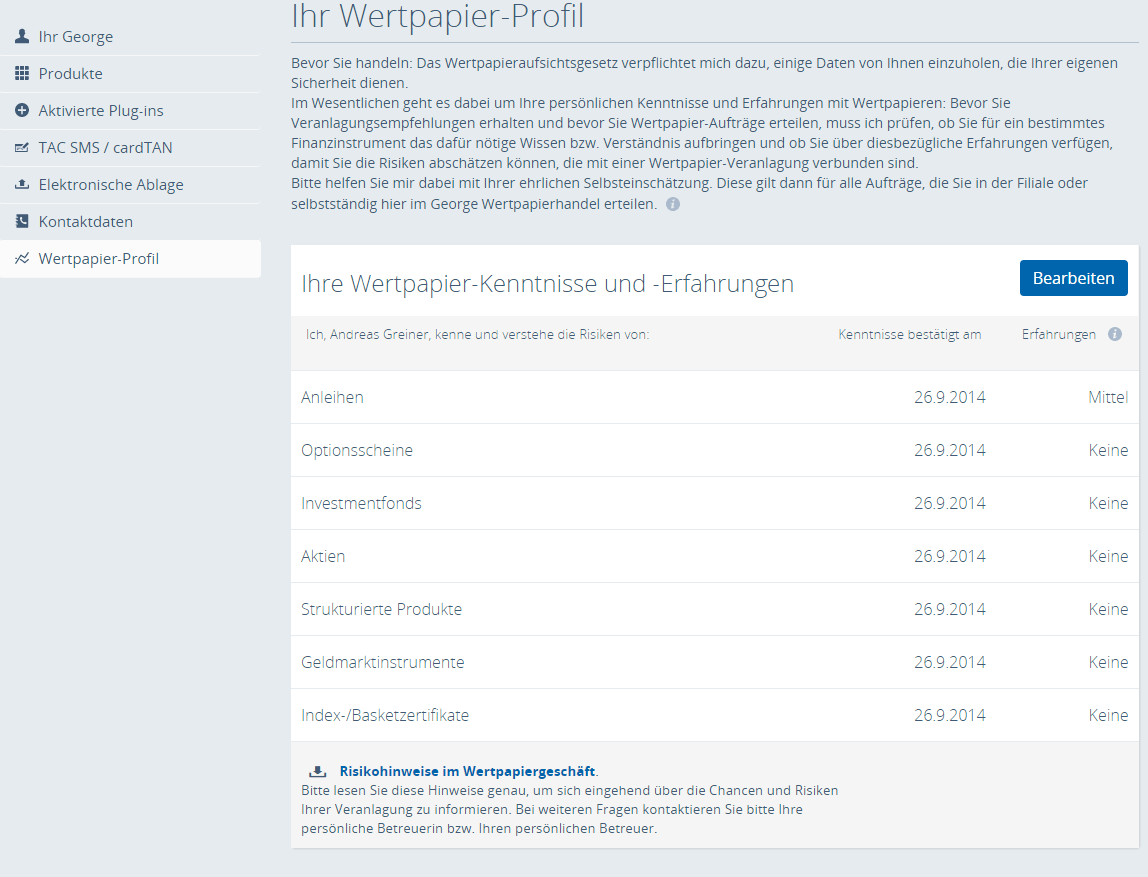This screenshot has width=1148, height=877.
Task: Click the chart icon beside Wertpapier-Profil
Action: [22, 258]
